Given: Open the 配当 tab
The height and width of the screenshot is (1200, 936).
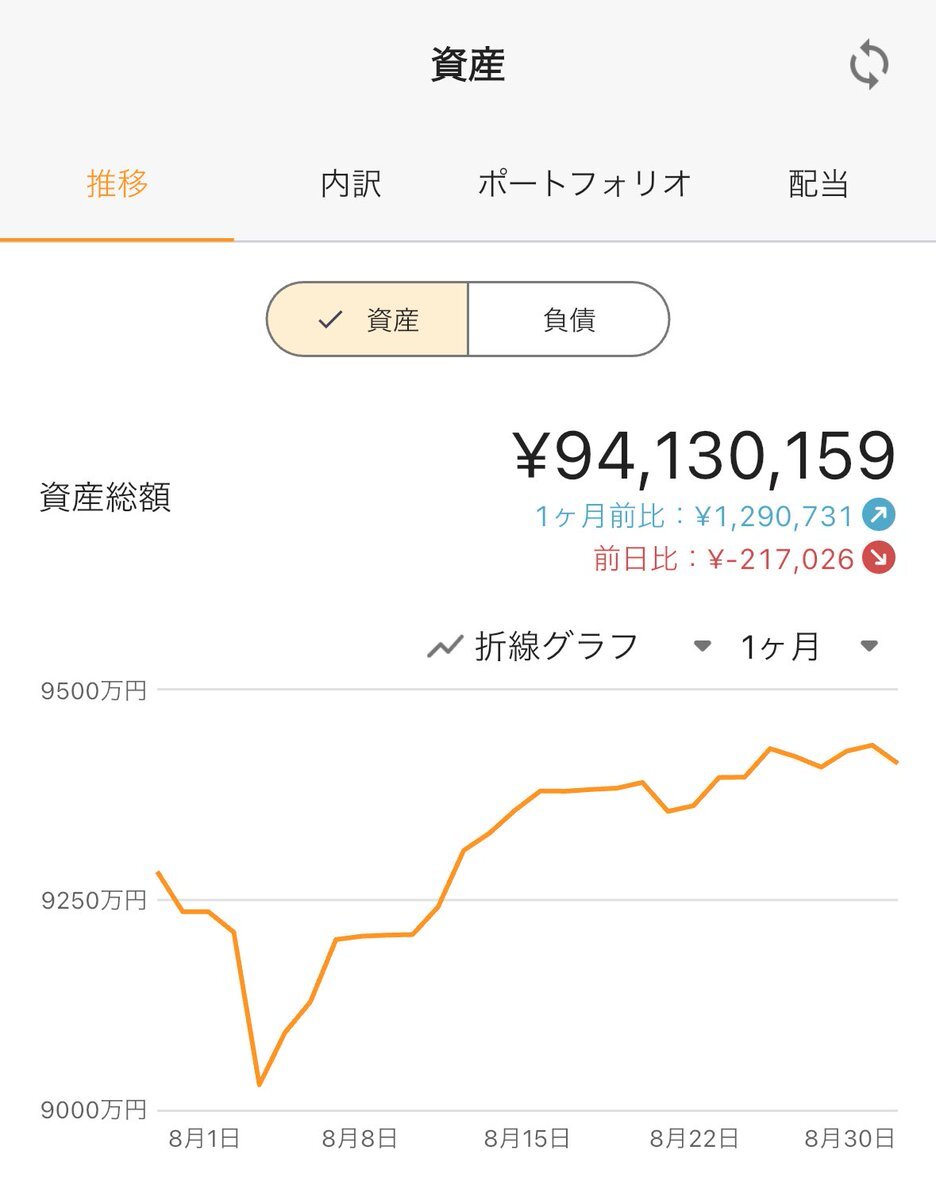Looking at the screenshot, I should click(x=819, y=184).
